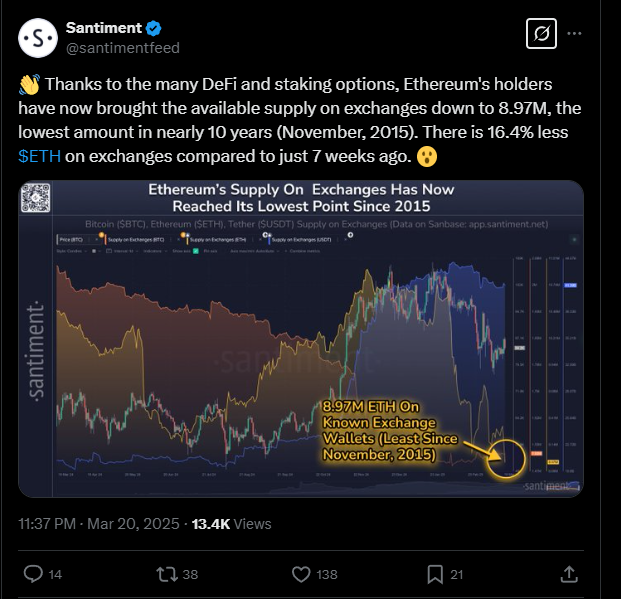
Task: Toggle bookmark on this post
Action: (435, 574)
